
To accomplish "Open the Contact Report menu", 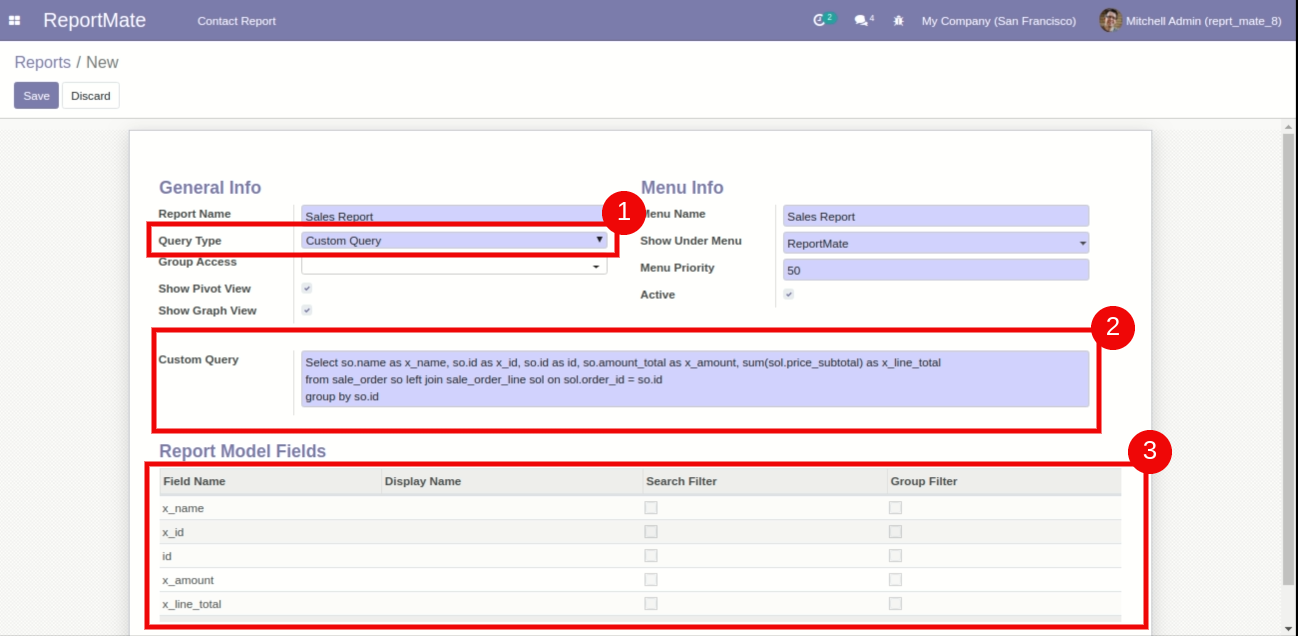I will point(236,21).
